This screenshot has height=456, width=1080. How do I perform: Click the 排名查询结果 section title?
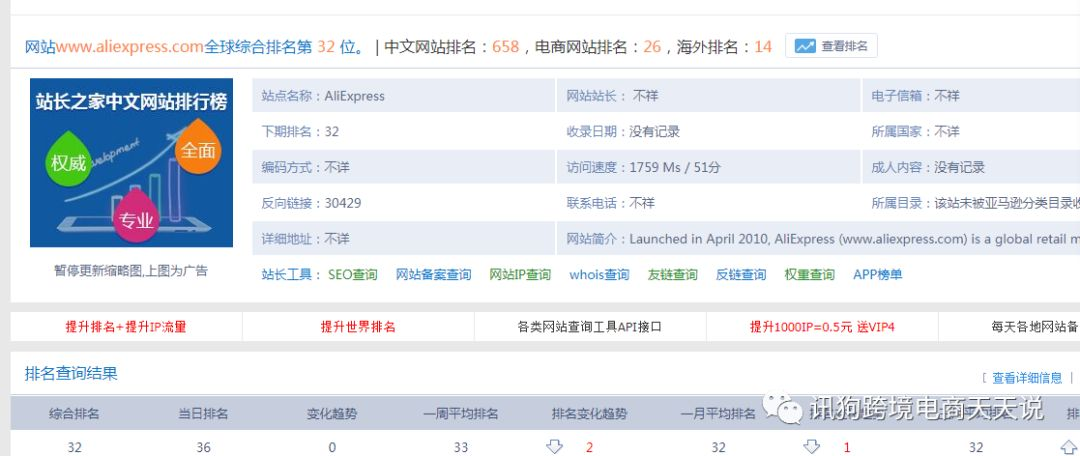pyautogui.click(x=71, y=373)
